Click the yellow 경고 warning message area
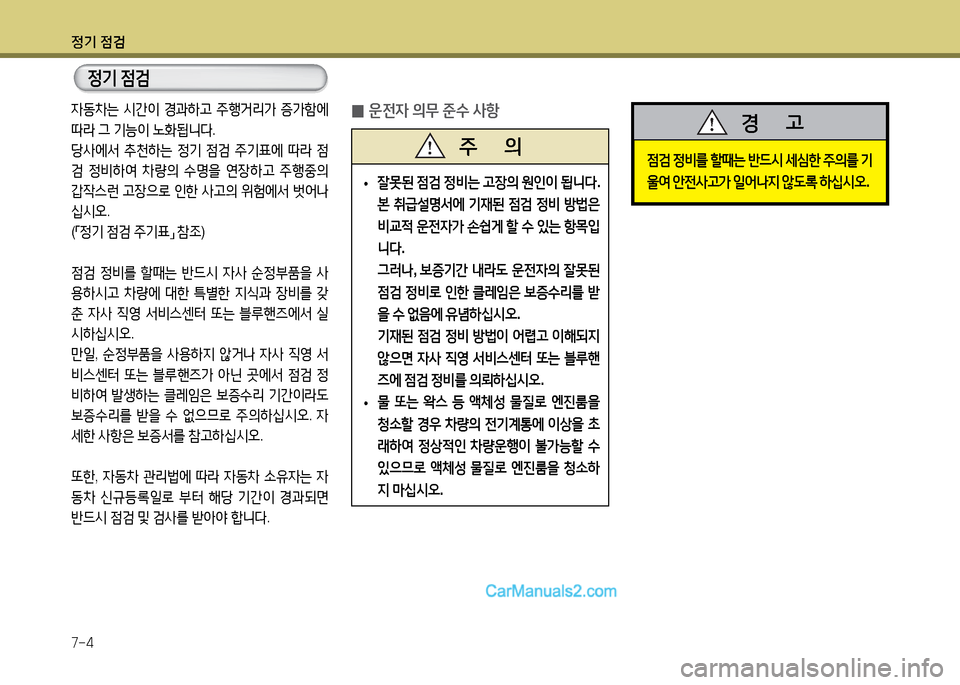 759,171
